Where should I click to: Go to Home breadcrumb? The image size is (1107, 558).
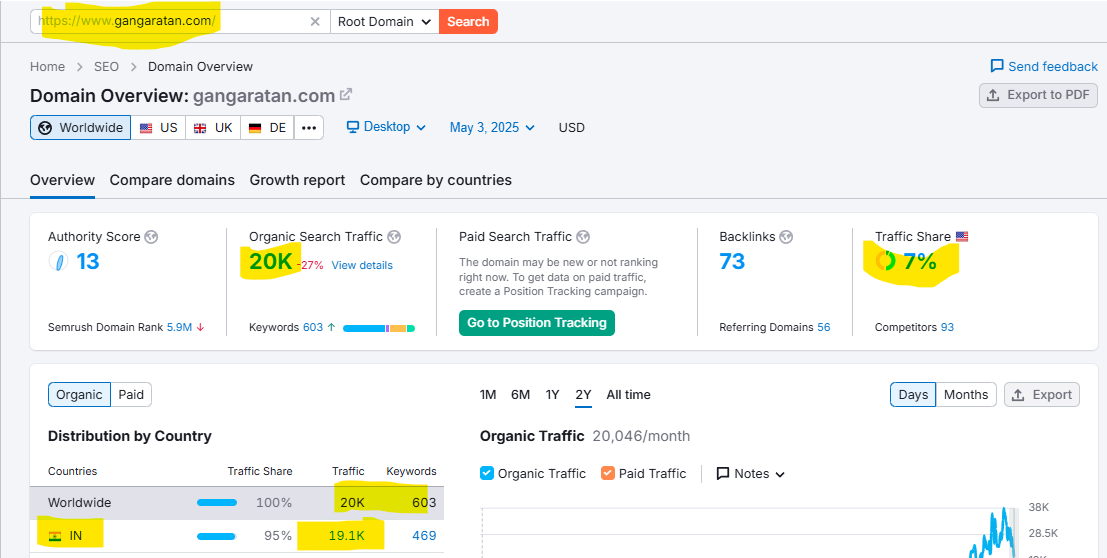47,66
